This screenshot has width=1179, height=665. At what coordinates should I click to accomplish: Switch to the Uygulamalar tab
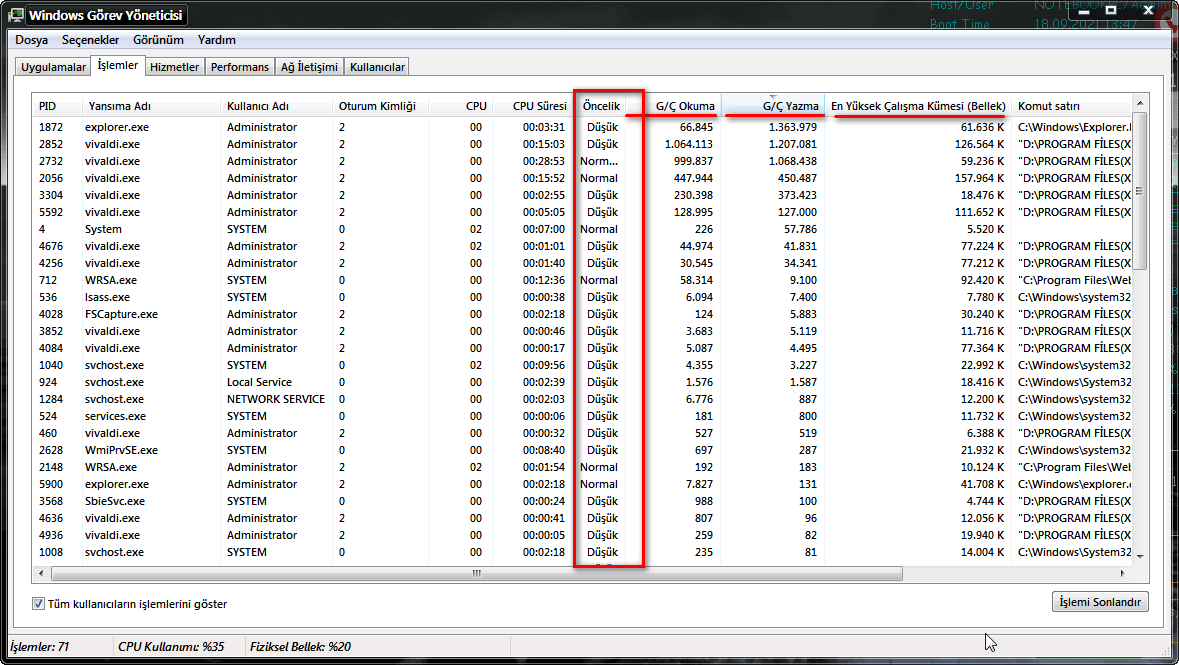(53, 67)
